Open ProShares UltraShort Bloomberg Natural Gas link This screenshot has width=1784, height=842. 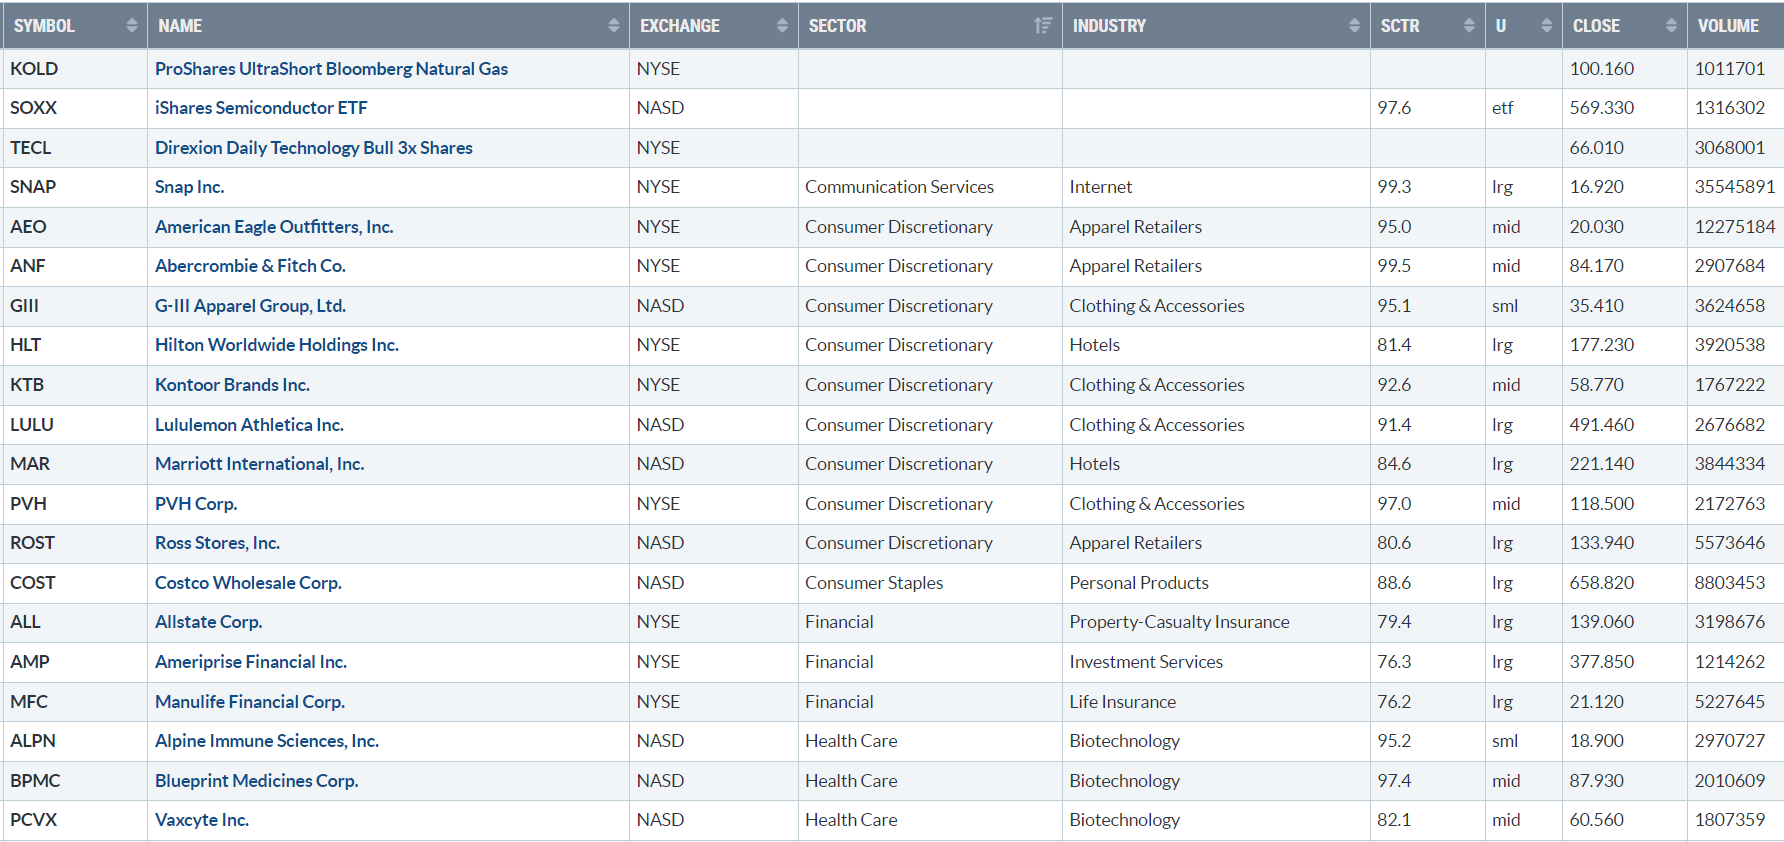(x=331, y=69)
